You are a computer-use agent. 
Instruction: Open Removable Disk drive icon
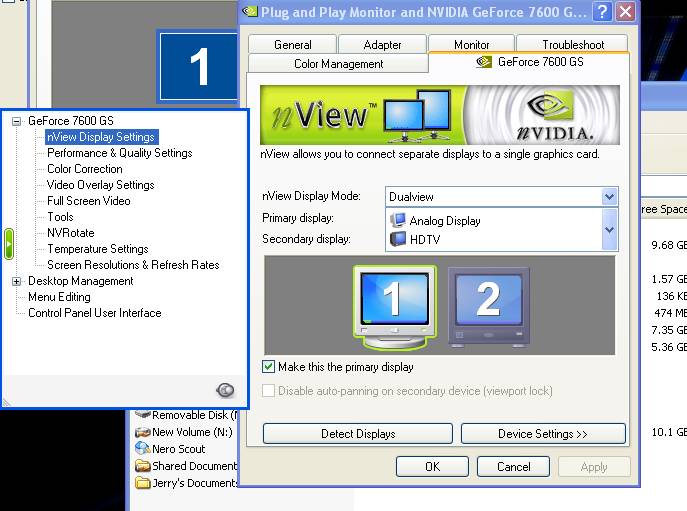pyautogui.click(x=143, y=414)
